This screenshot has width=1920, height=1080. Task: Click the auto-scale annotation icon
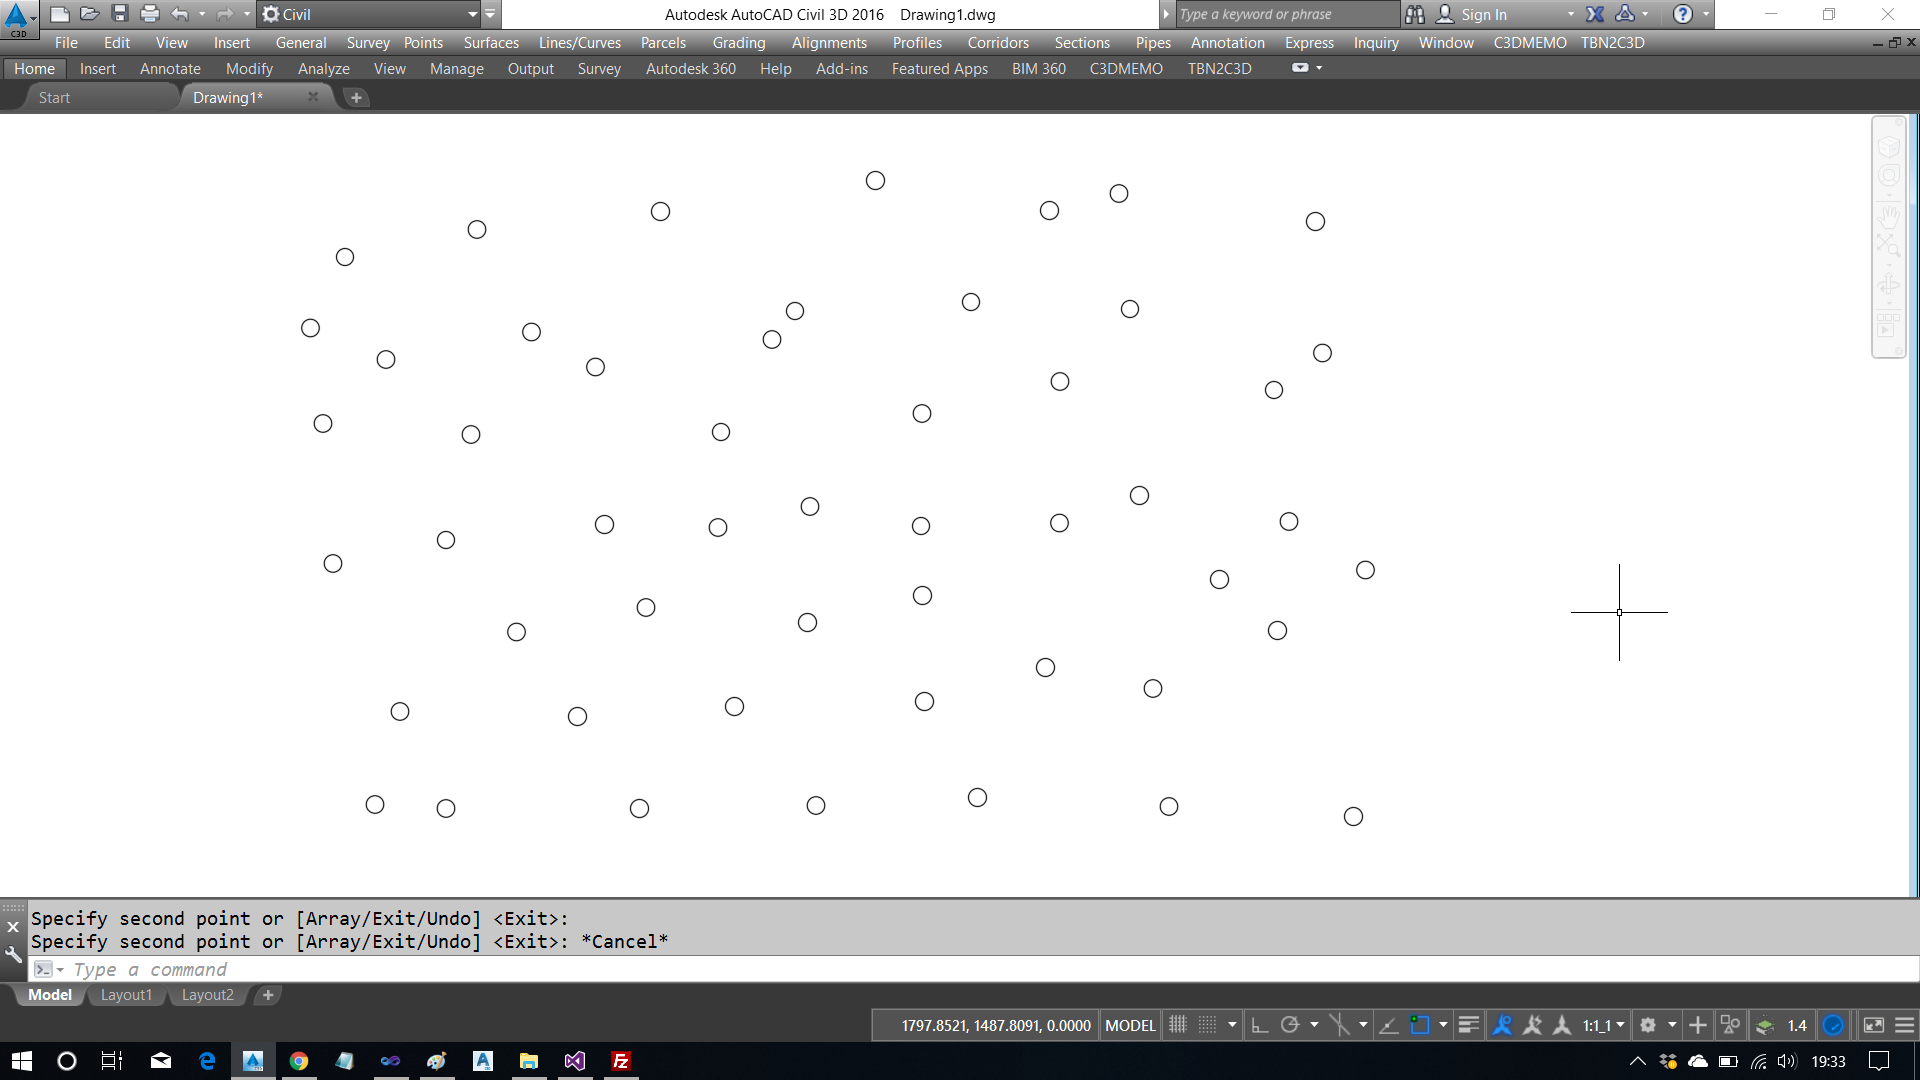[x=1532, y=1025]
